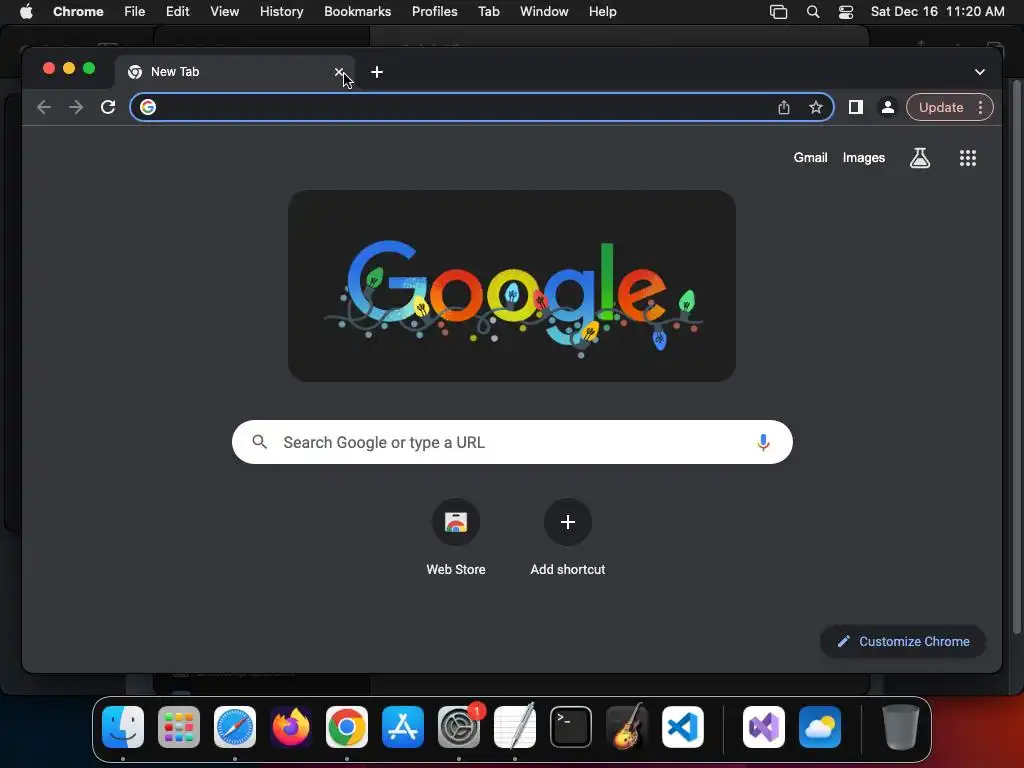The image size is (1024, 768).
Task: Open the Help menu
Action: tap(602, 12)
